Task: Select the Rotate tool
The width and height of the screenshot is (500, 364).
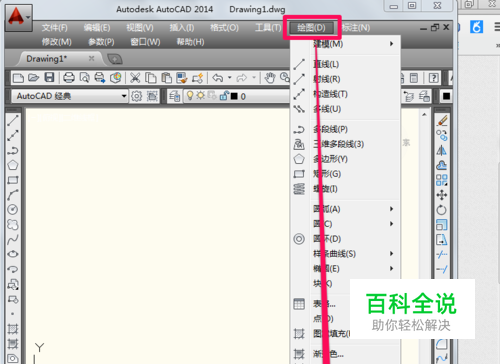Action: (442, 210)
